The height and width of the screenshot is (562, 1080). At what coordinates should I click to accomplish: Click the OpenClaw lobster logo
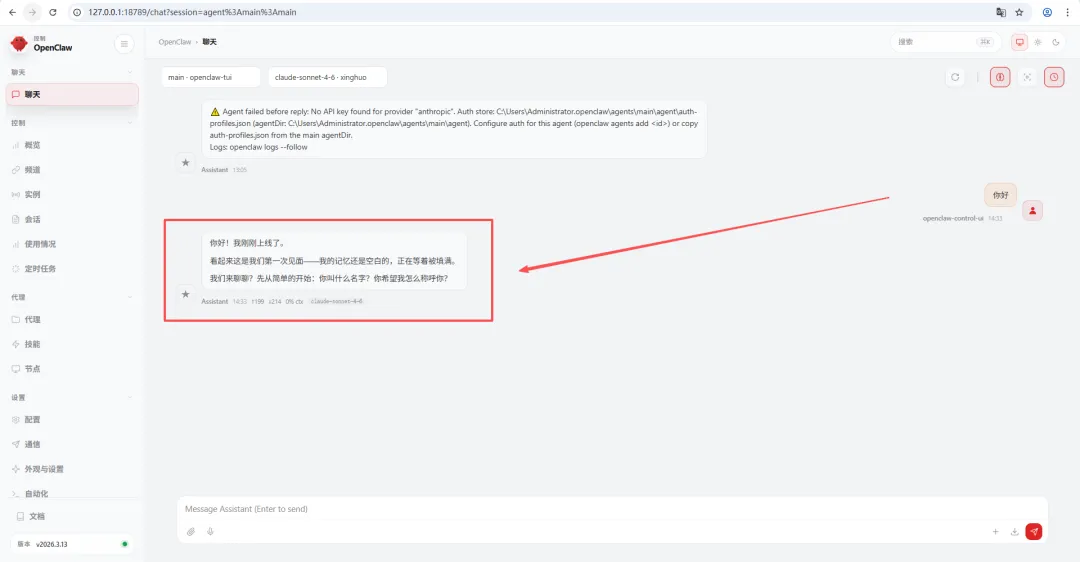click(19, 44)
